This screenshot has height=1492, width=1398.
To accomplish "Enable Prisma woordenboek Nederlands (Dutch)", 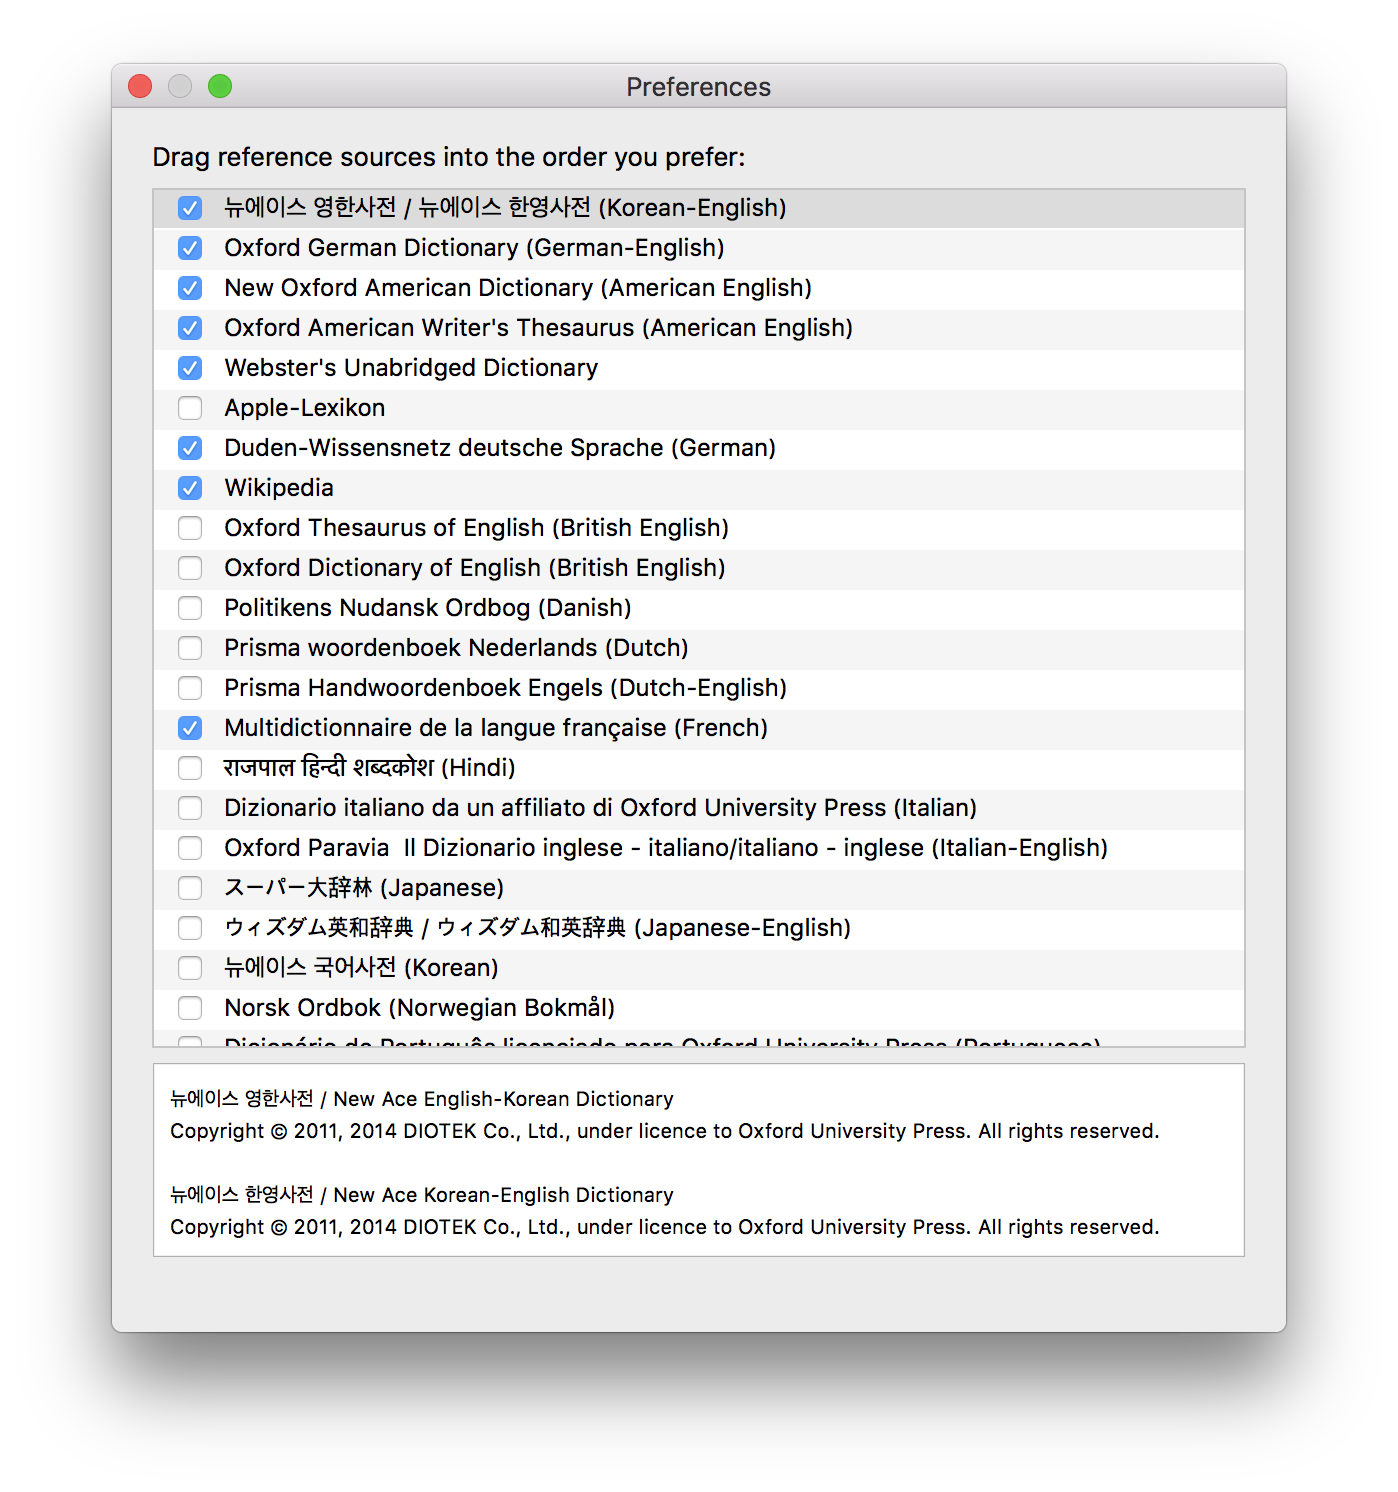I will tap(190, 648).
